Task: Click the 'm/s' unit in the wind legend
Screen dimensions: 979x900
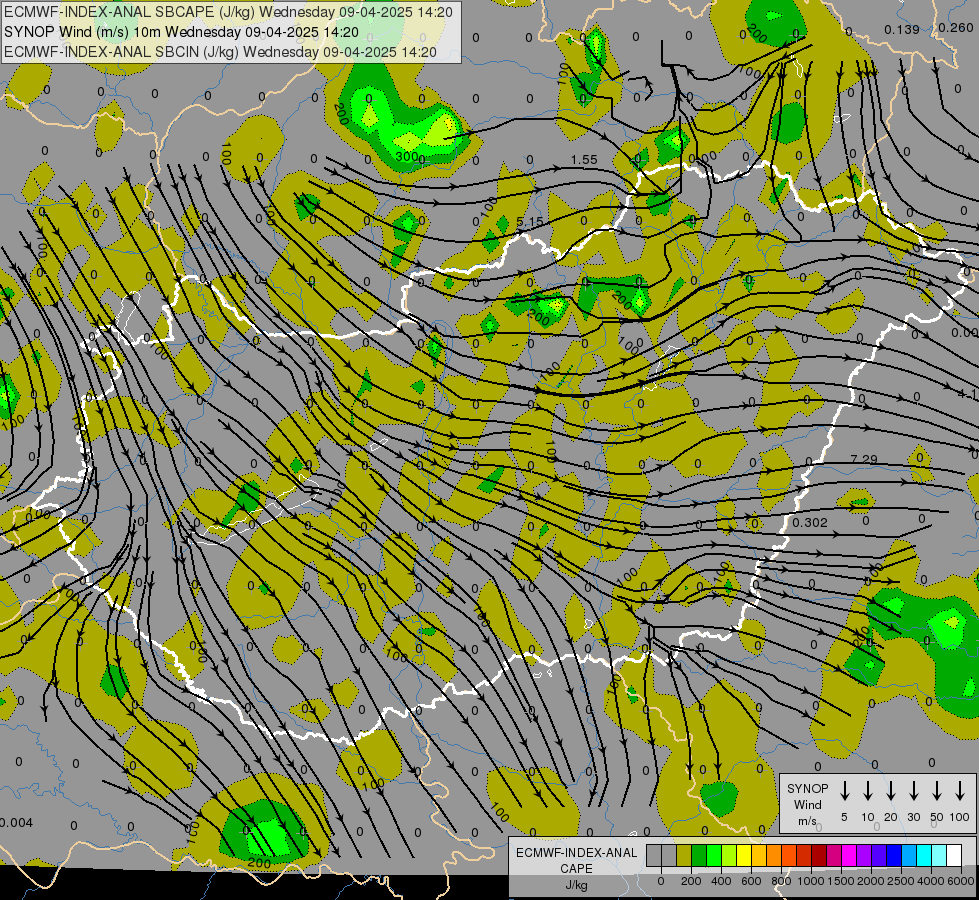Action: coord(807,821)
